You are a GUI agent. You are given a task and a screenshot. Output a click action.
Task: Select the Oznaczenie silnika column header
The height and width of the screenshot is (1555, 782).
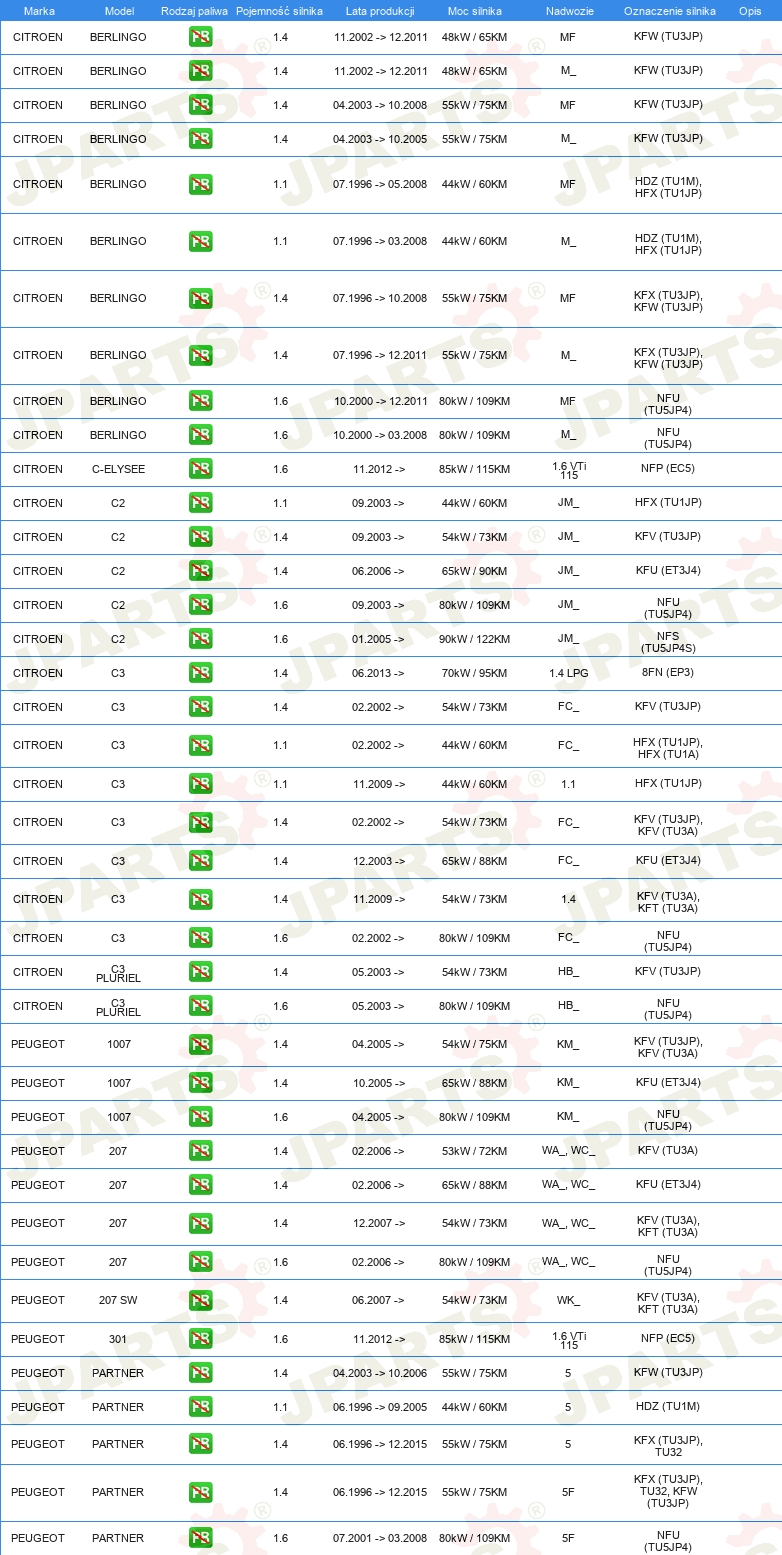(x=669, y=10)
